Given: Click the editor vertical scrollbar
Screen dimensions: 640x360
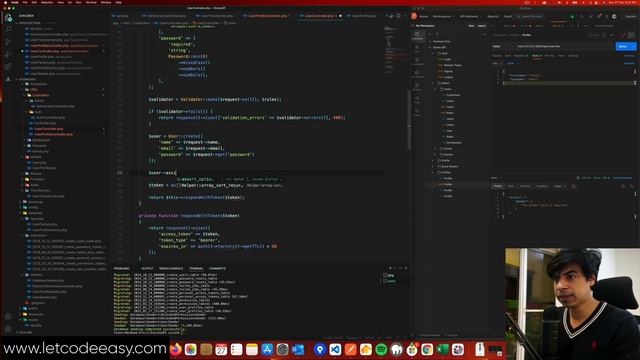Looking at the screenshot, I should tap(409, 119).
